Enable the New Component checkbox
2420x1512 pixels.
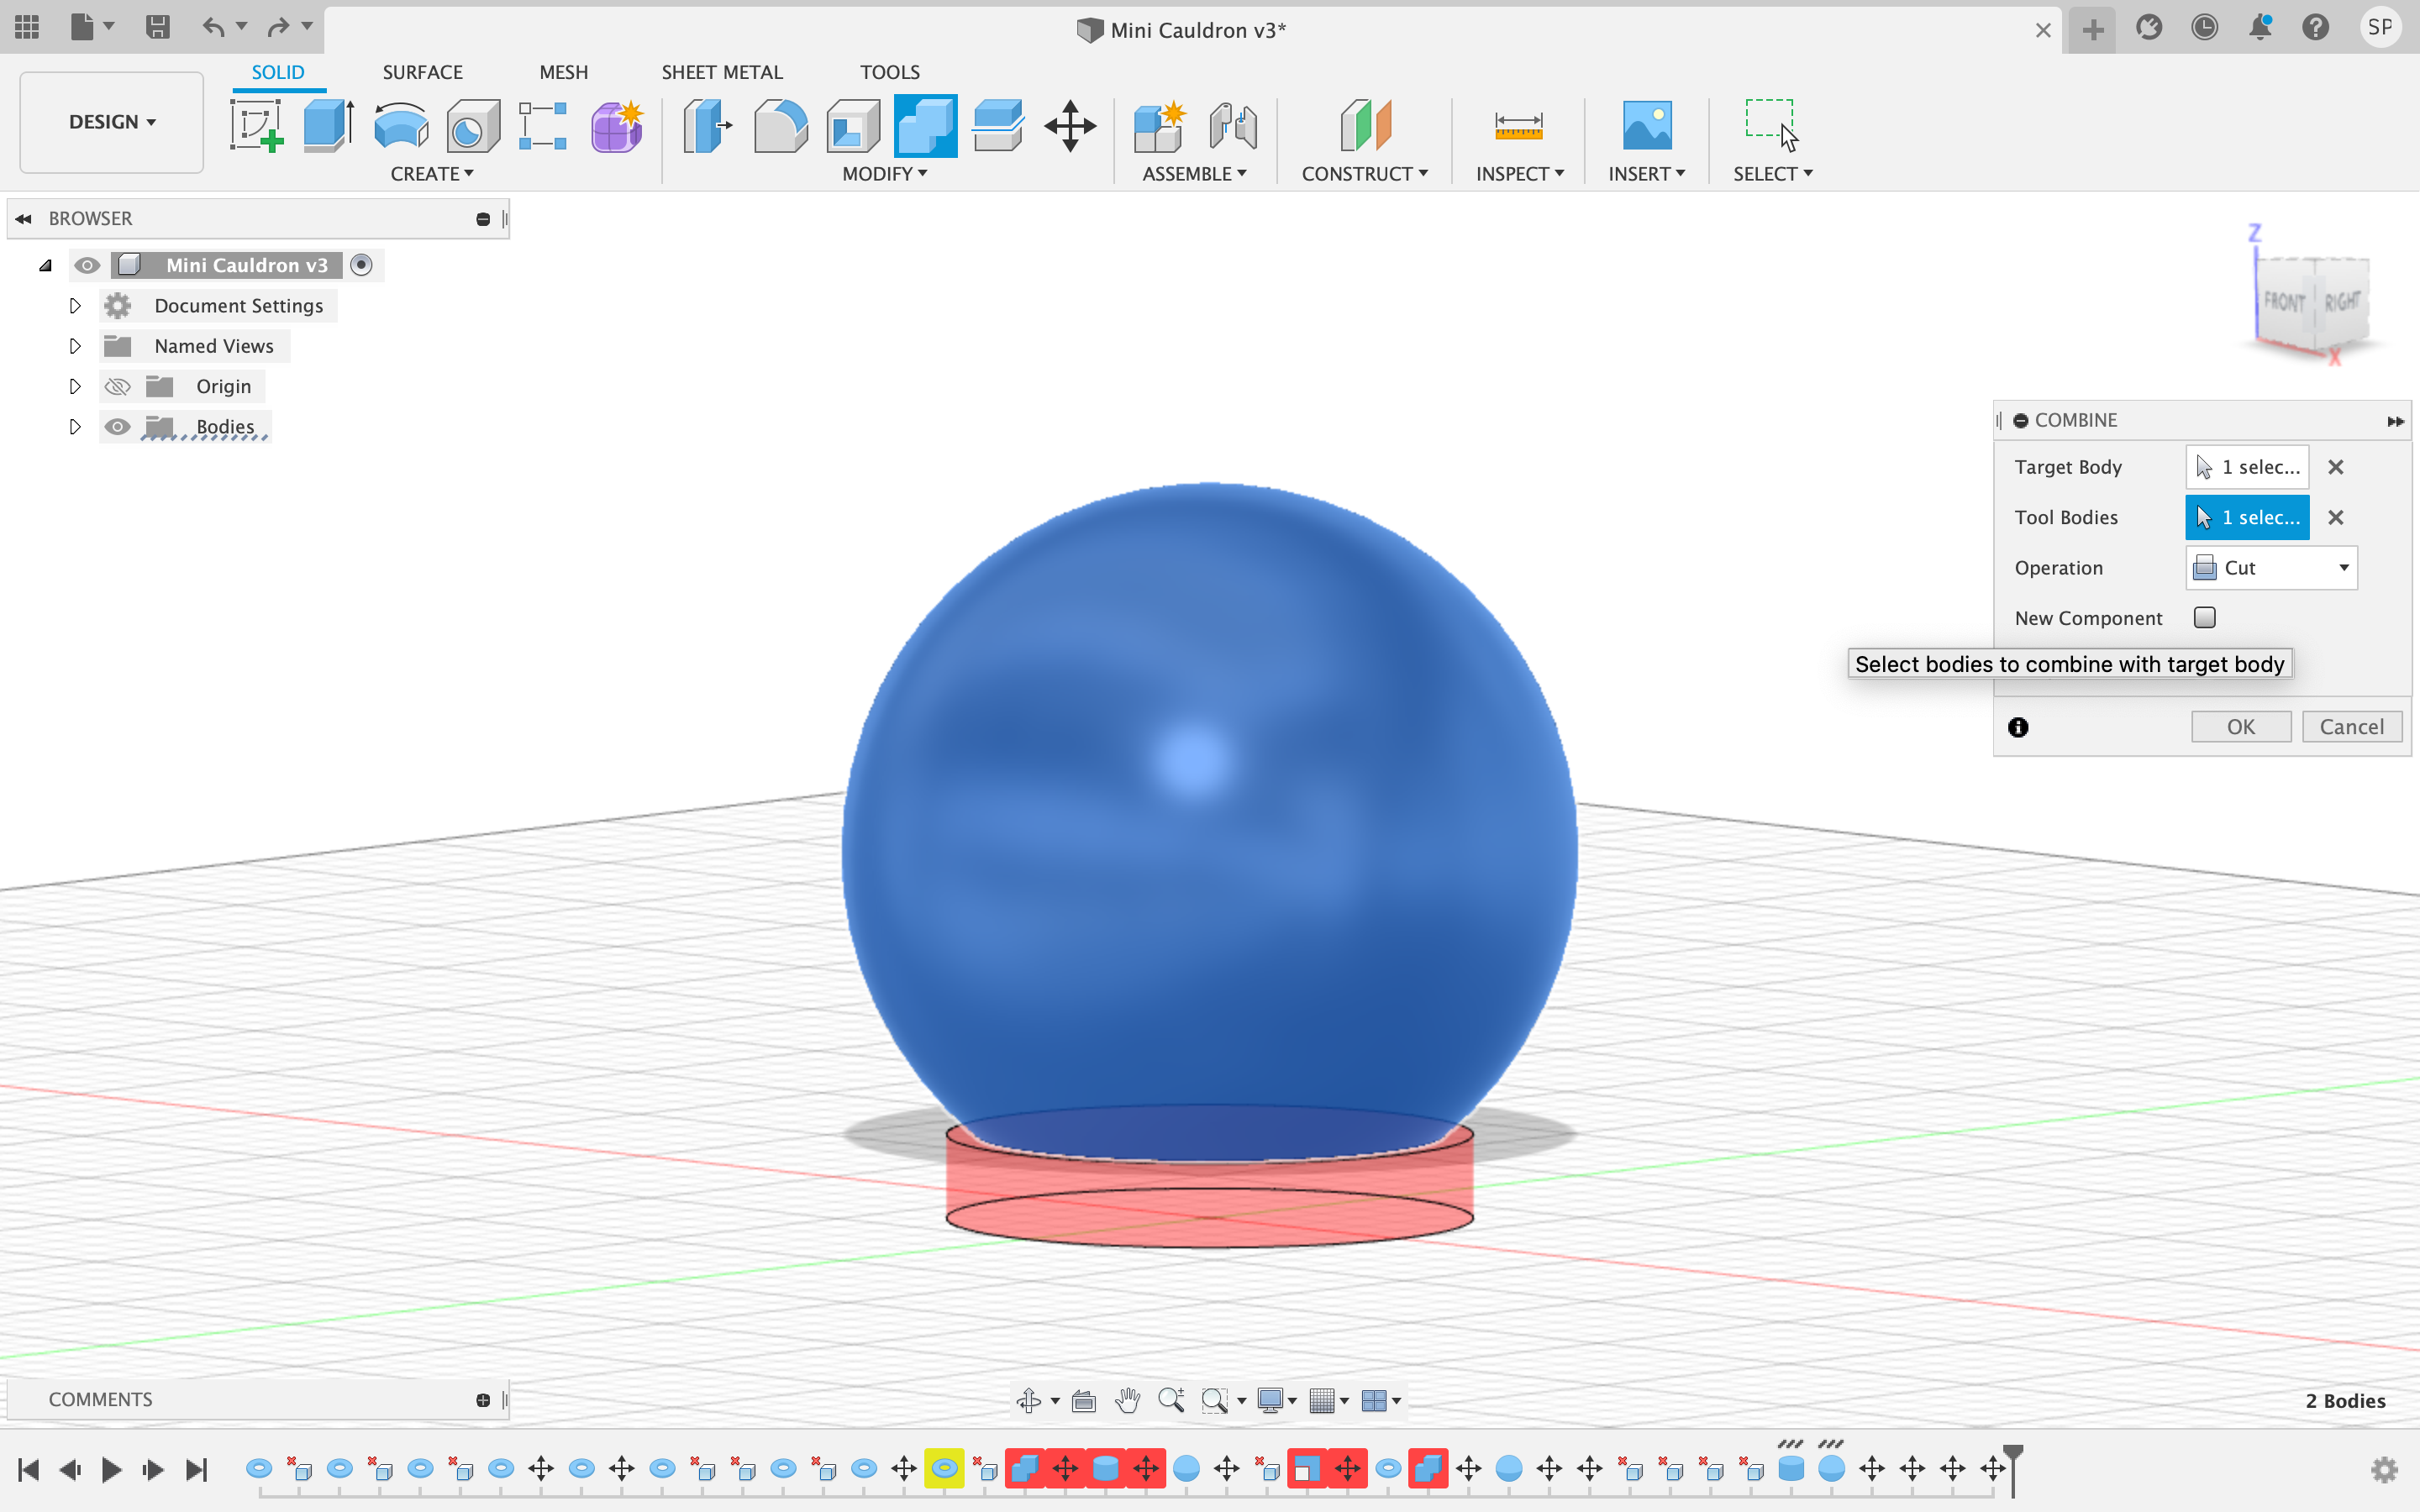tap(2206, 618)
